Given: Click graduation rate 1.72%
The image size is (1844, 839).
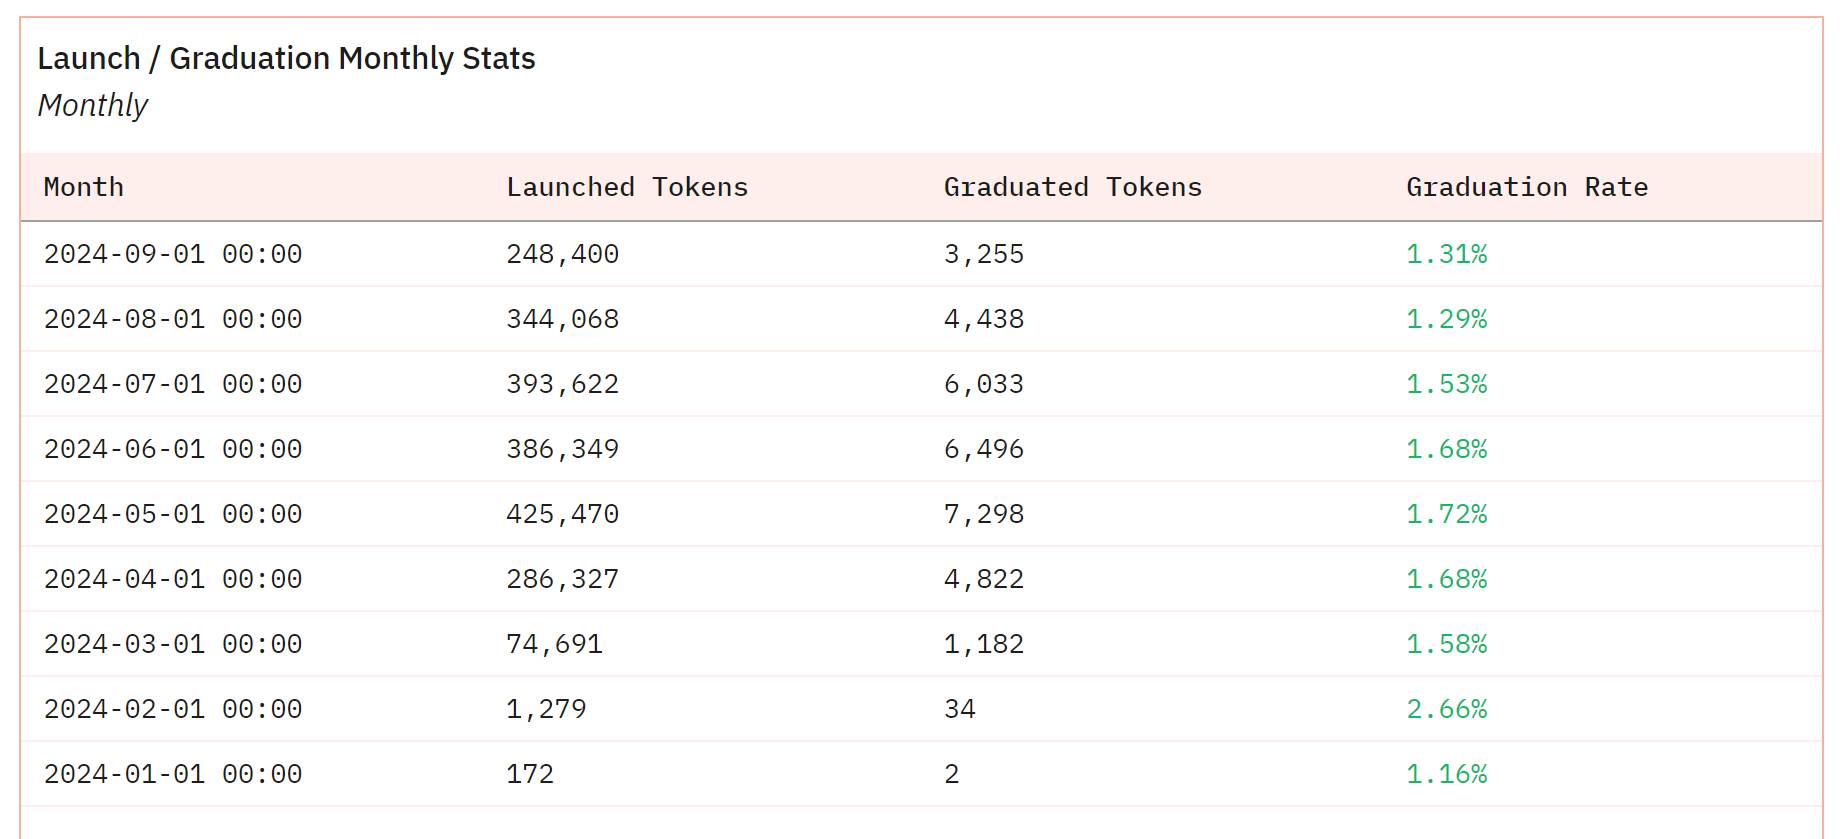Looking at the screenshot, I should click(1447, 514).
